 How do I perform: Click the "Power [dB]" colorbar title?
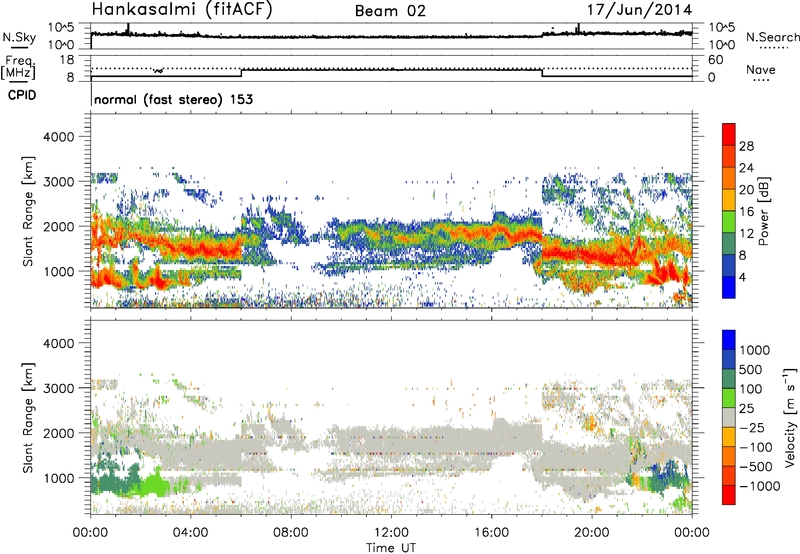(x=763, y=211)
